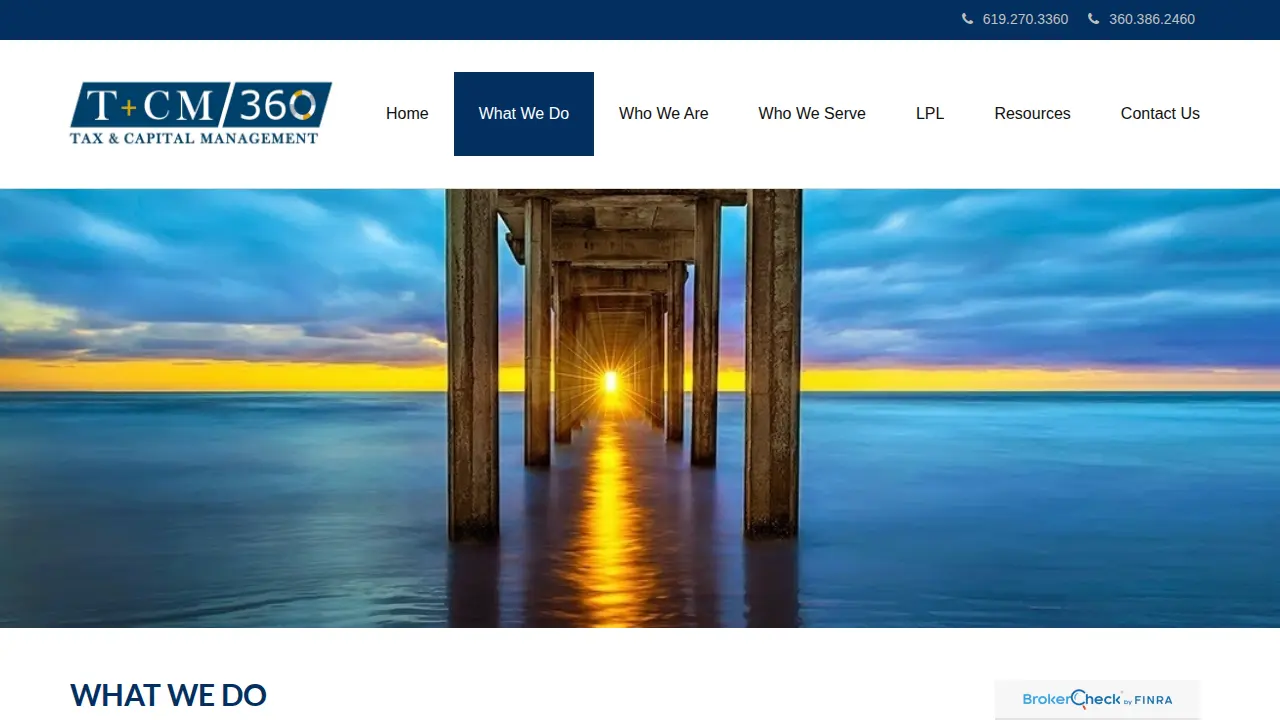Call the 619.270.3360 phone number link
The image size is (1280, 720).
(x=1025, y=19)
